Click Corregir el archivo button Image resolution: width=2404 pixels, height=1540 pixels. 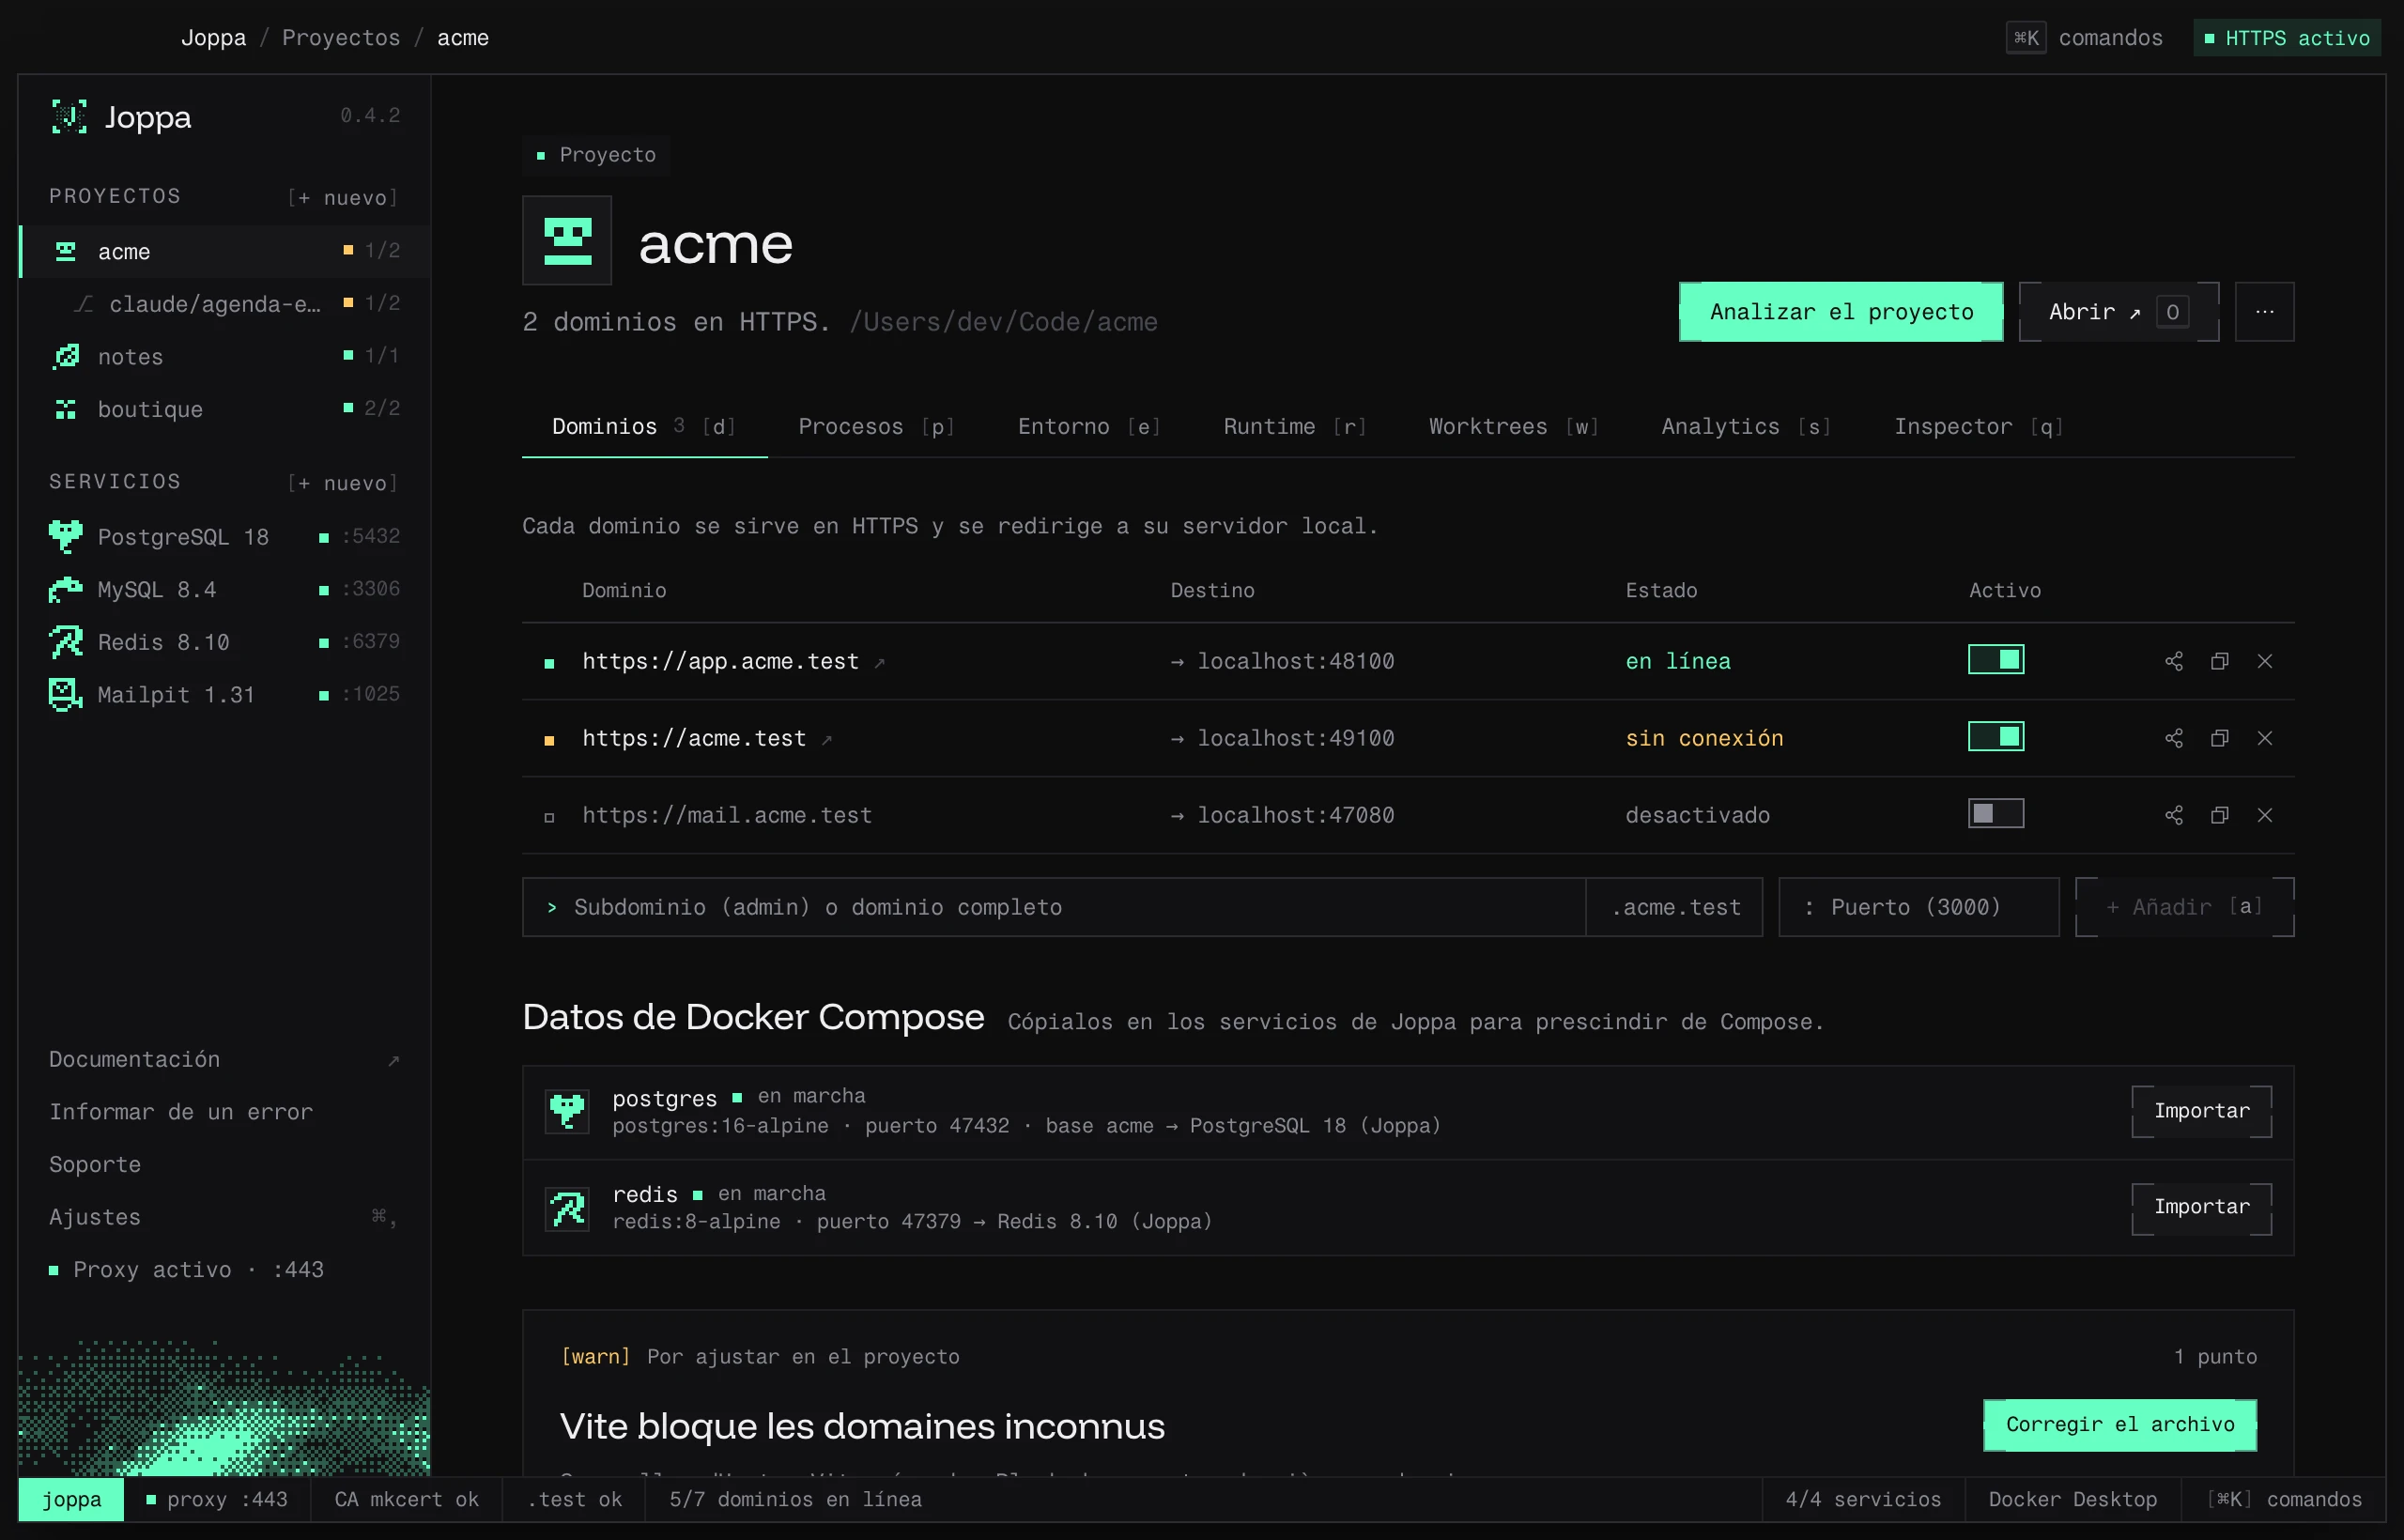click(x=2120, y=1425)
